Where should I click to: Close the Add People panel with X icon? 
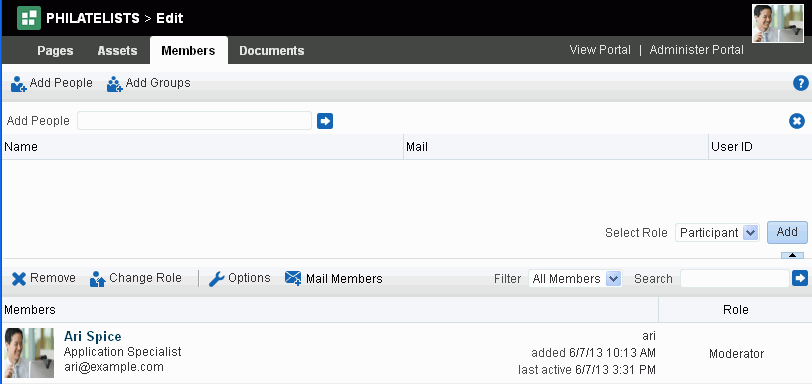pyautogui.click(x=796, y=121)
